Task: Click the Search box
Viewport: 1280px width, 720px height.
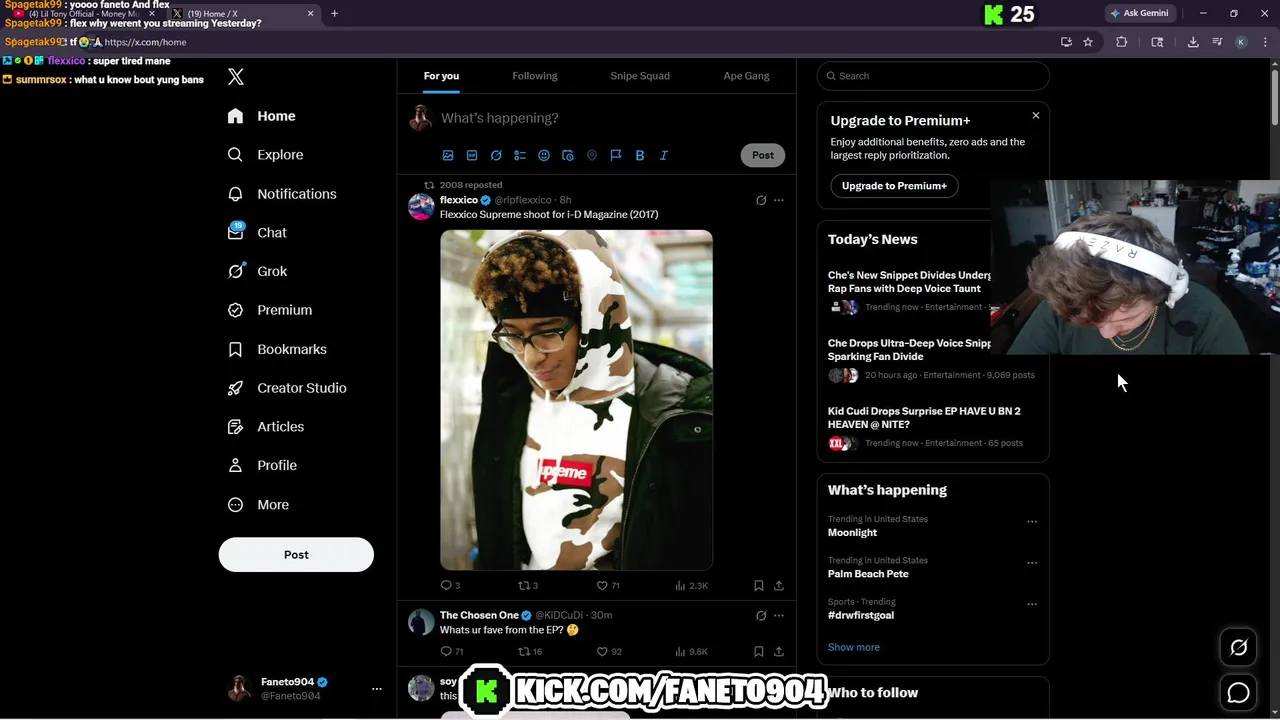Action: [933, 76]
